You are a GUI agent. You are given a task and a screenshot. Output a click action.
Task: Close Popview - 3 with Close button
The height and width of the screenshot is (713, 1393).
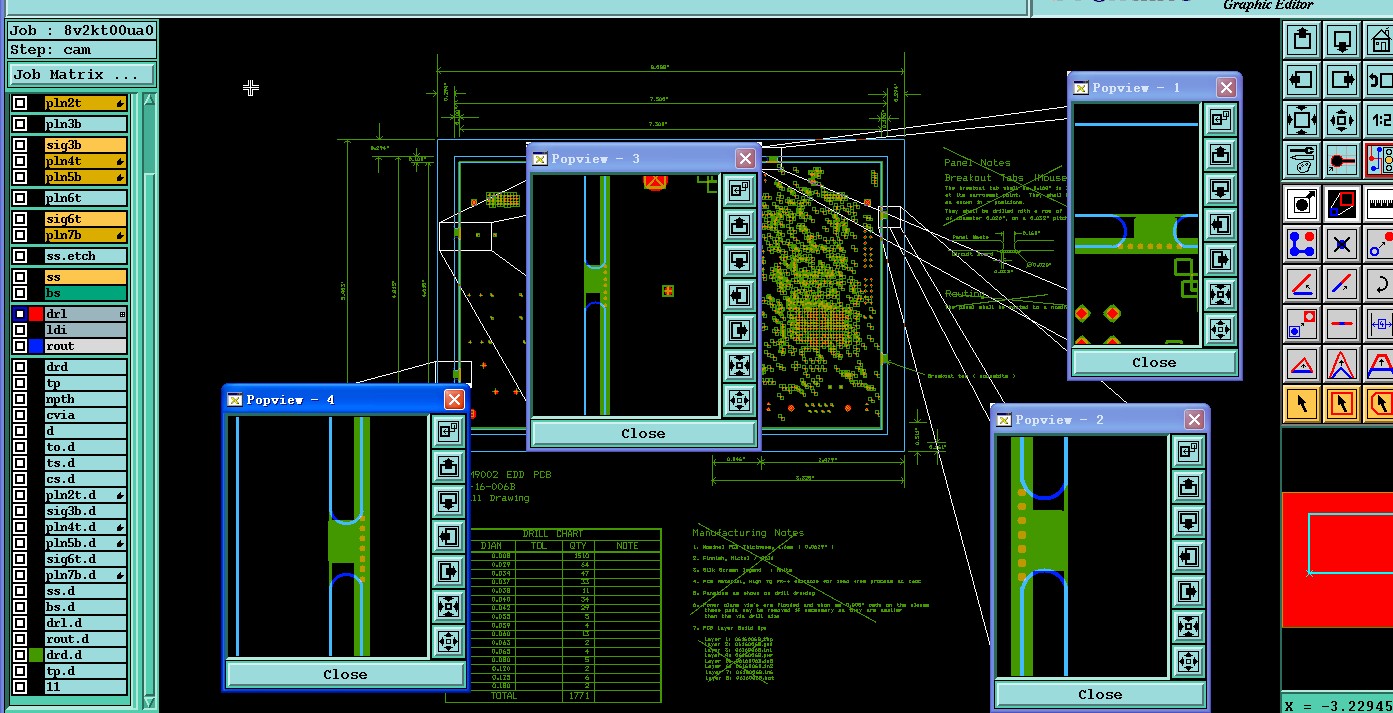[643, 433]
